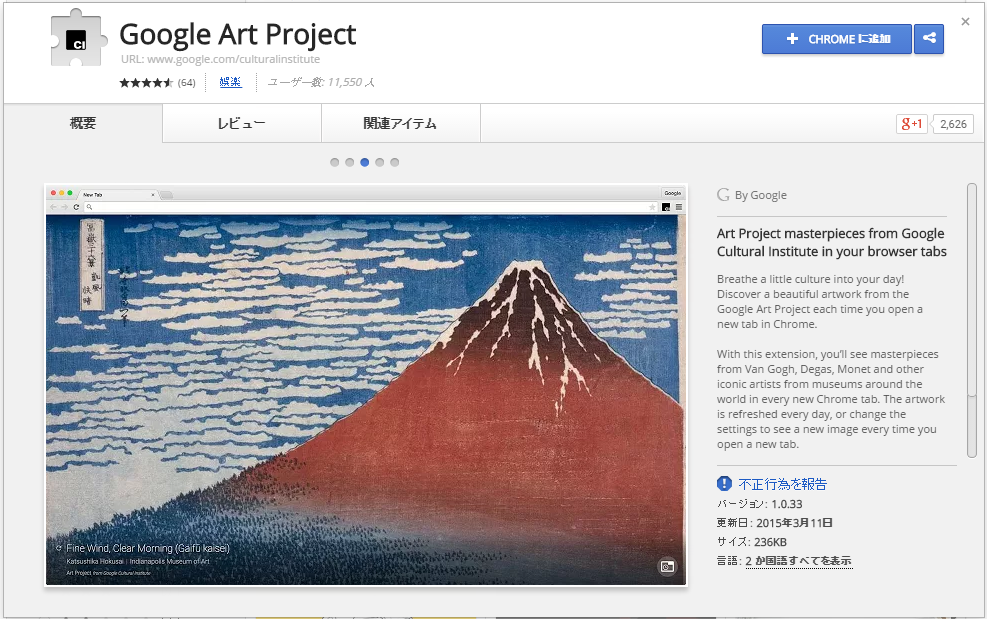Switch to the 関連アイテム tab
The width and height of the screenshot is (987, 619).
(x=400, y=124)
